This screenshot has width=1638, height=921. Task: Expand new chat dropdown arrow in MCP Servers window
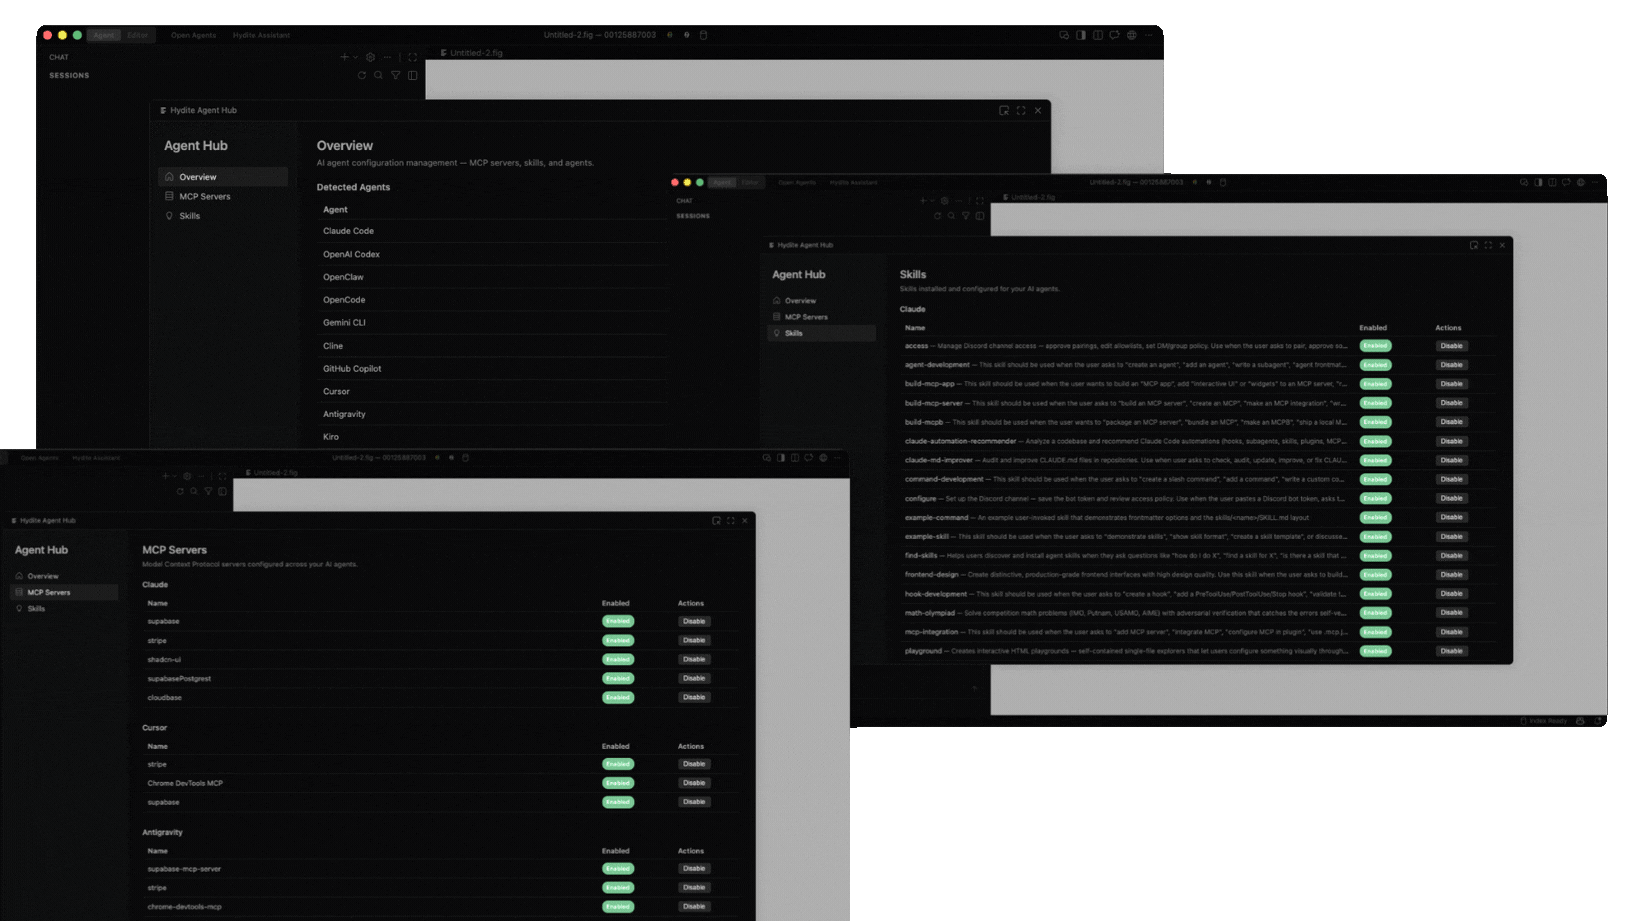174,476
